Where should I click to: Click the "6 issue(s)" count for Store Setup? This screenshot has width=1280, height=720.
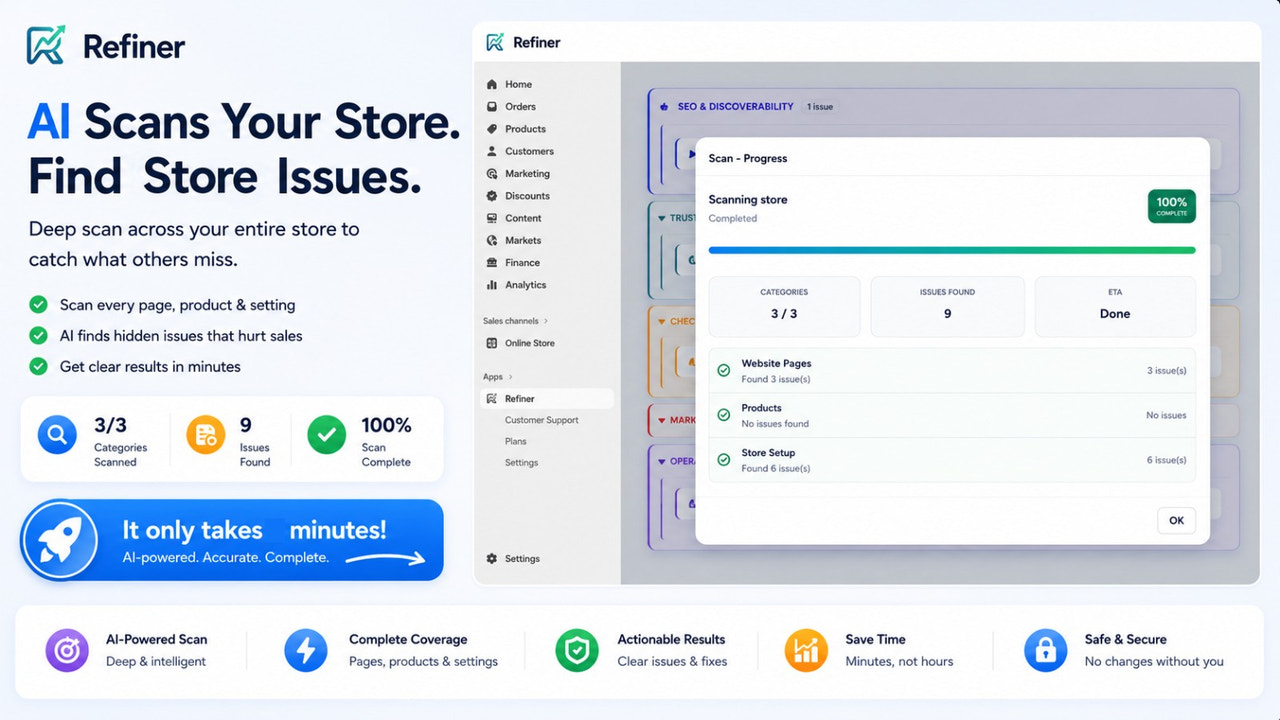pyautogui.click(x=1166, y=460)
